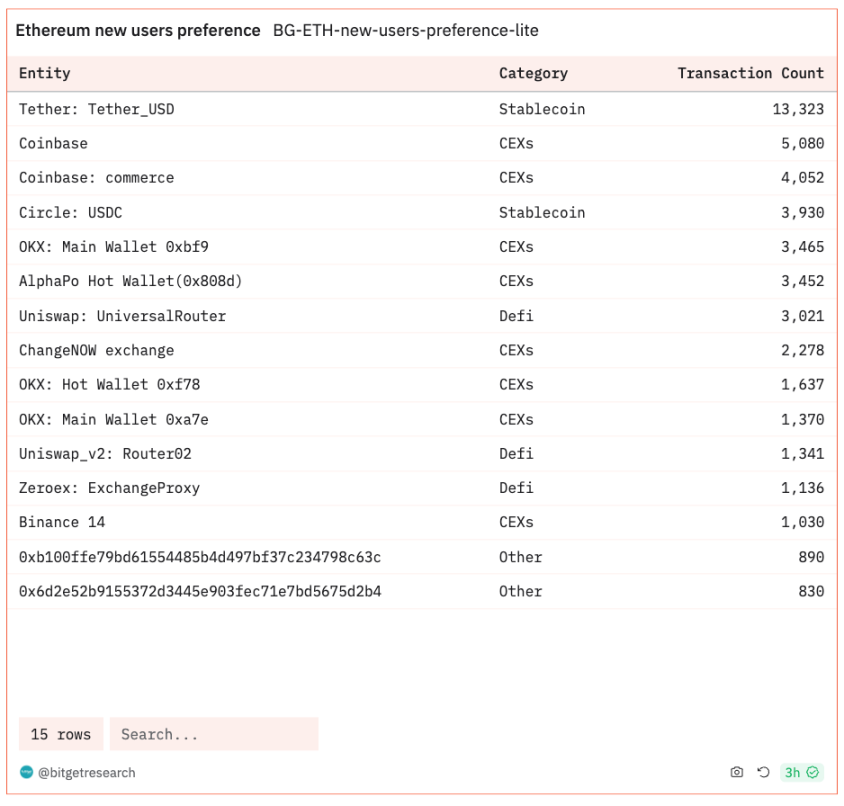Screen dimensions: 844x806
Task: Click the 15 rows indicator
Action: point(61,734)
